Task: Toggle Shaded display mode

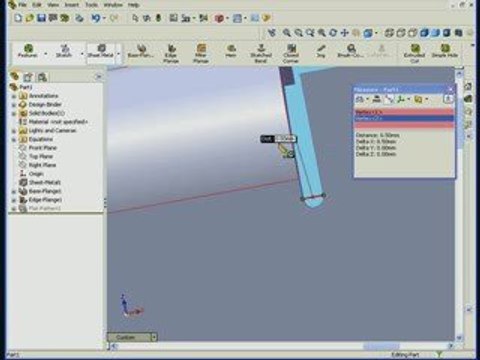Action: coord(436,33)
